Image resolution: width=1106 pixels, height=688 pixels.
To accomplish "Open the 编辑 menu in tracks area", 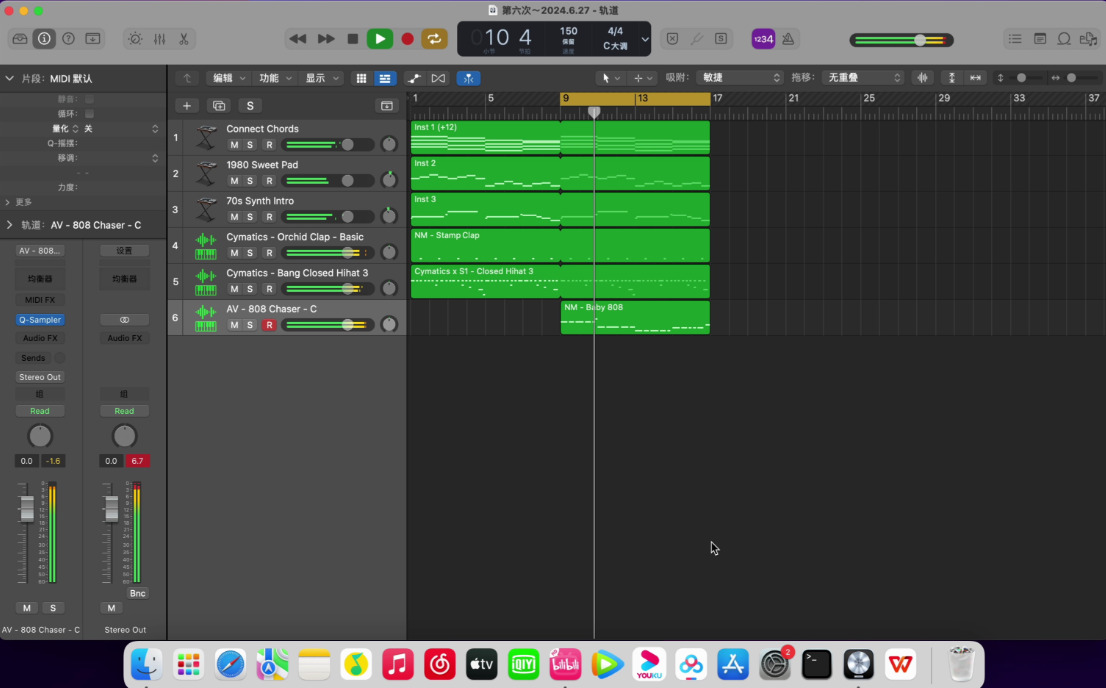I will (x=228, y=78).
